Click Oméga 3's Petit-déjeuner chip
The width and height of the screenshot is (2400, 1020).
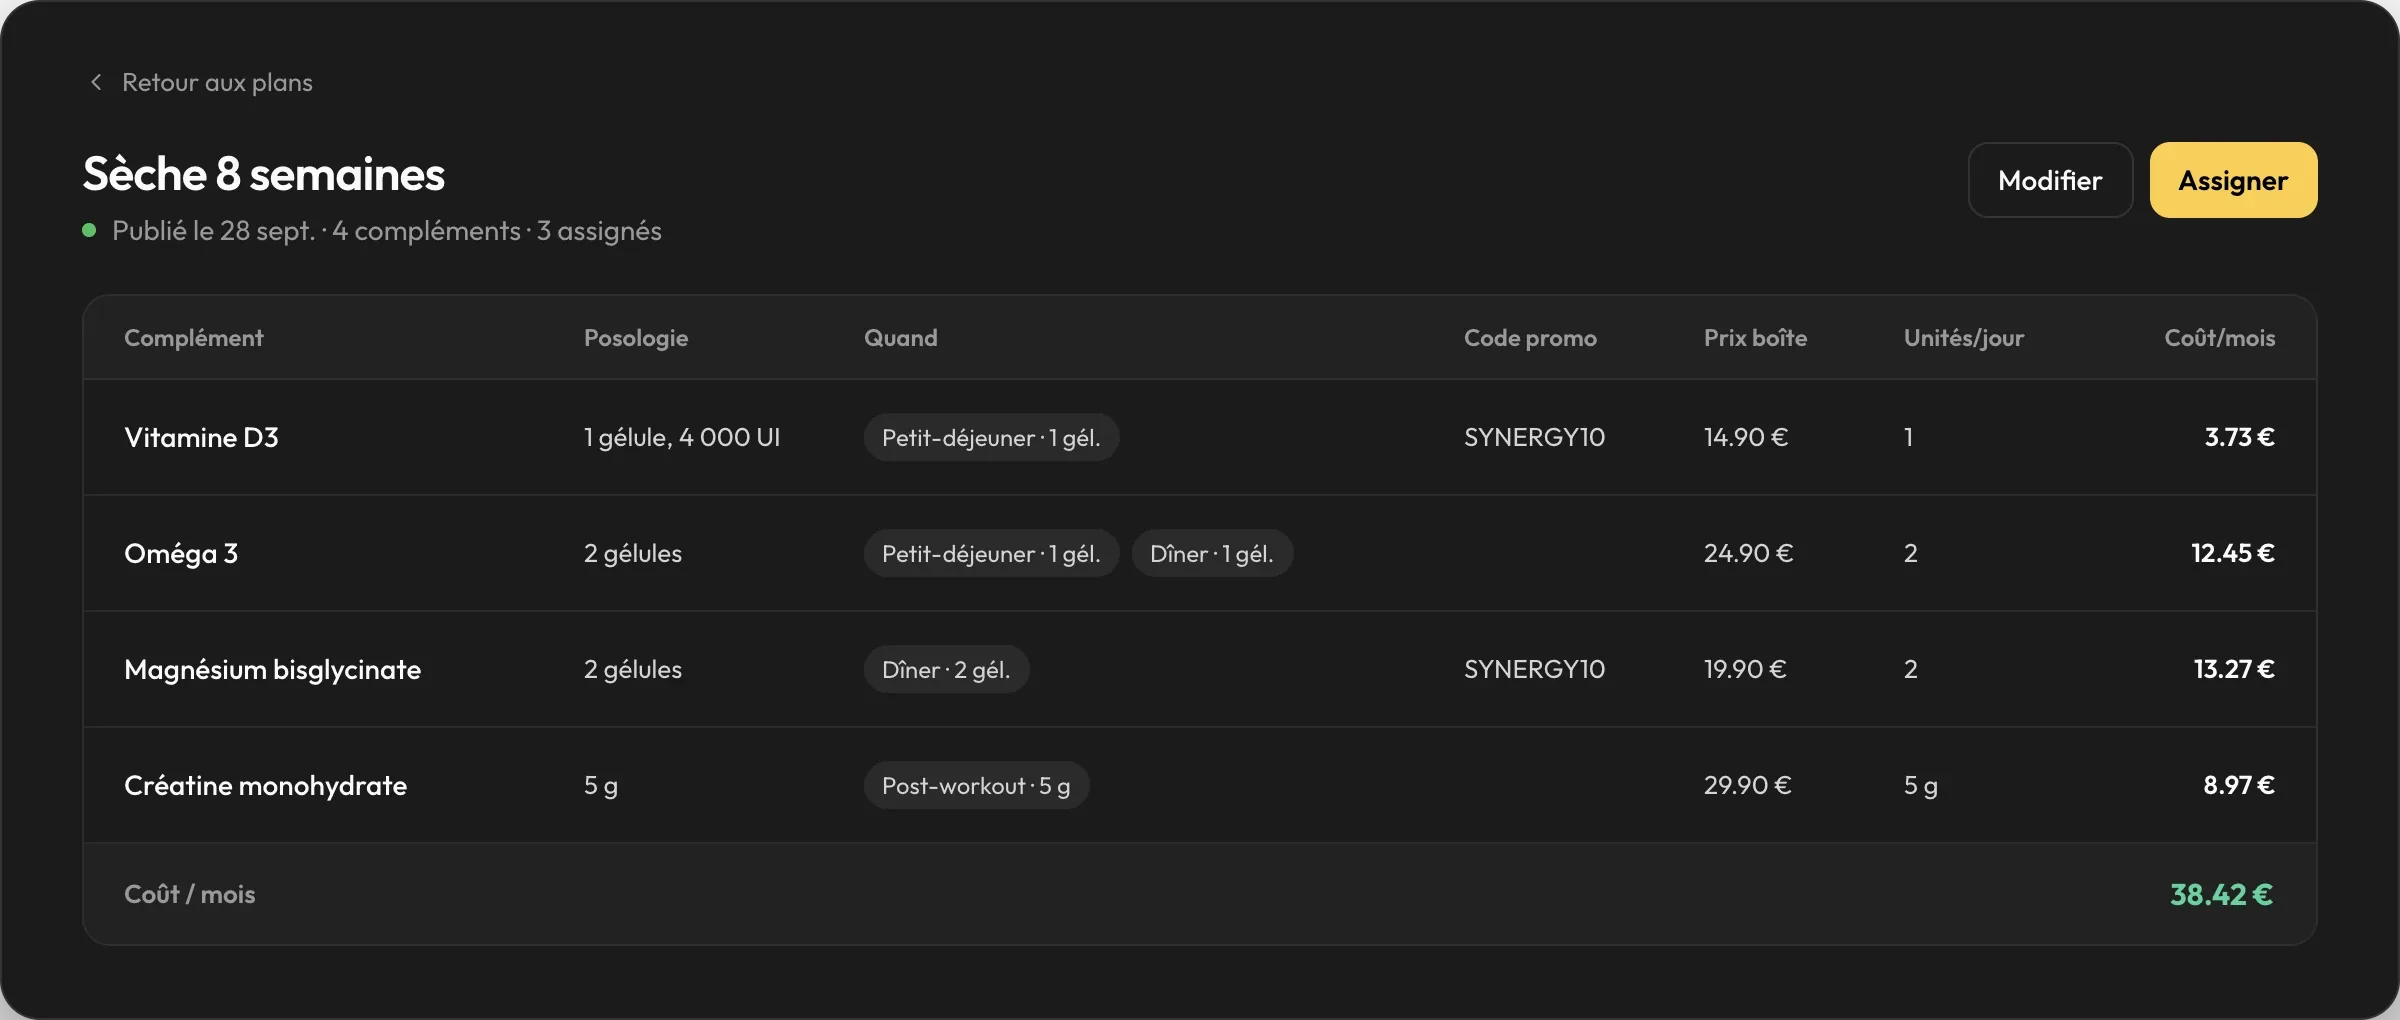click(991, 553)
